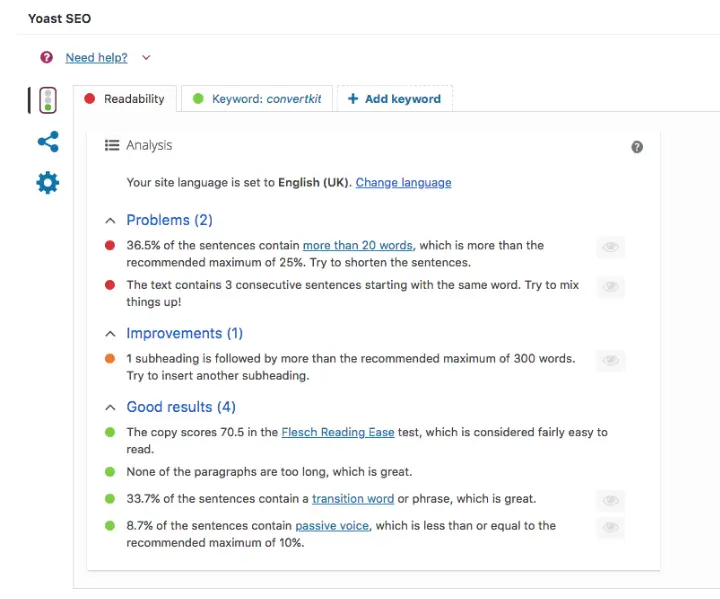Toggle eye highlight for passive voice result

(610, 527)
